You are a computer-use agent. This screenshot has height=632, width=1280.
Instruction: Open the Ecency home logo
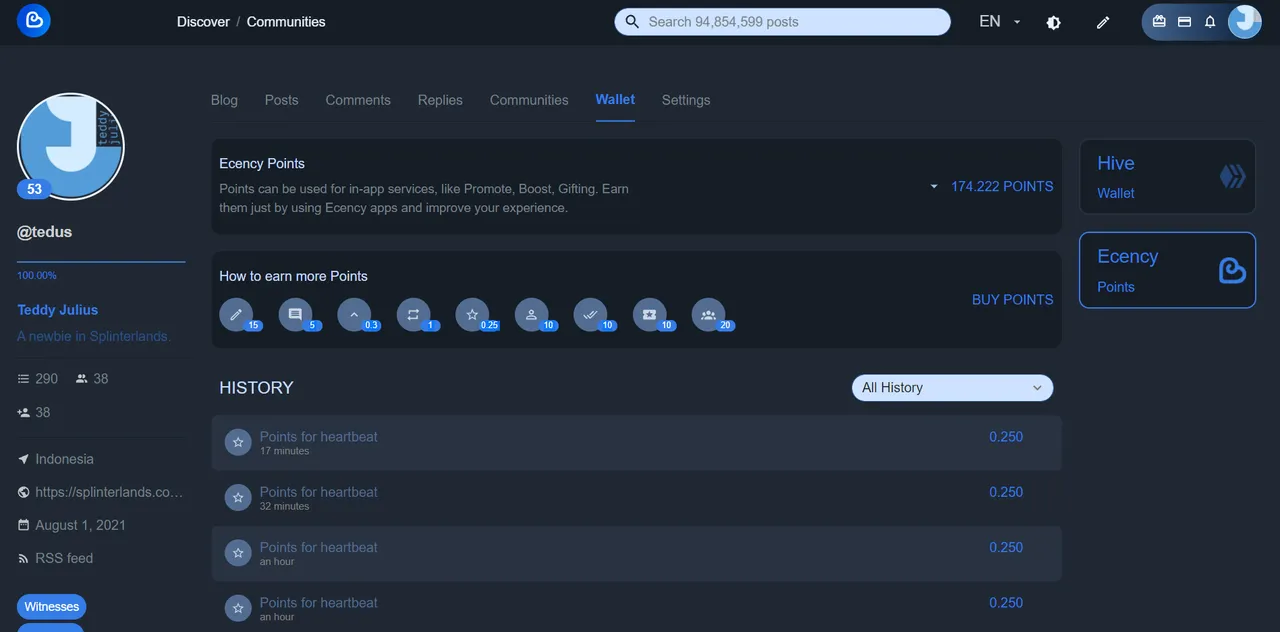coord(33,21)
